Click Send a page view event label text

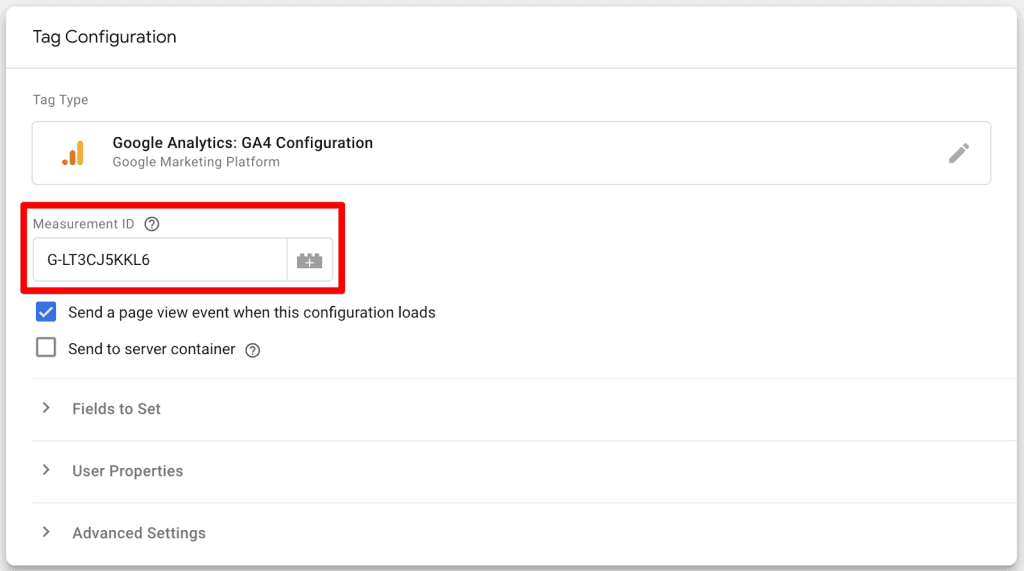tap(251, 312)
